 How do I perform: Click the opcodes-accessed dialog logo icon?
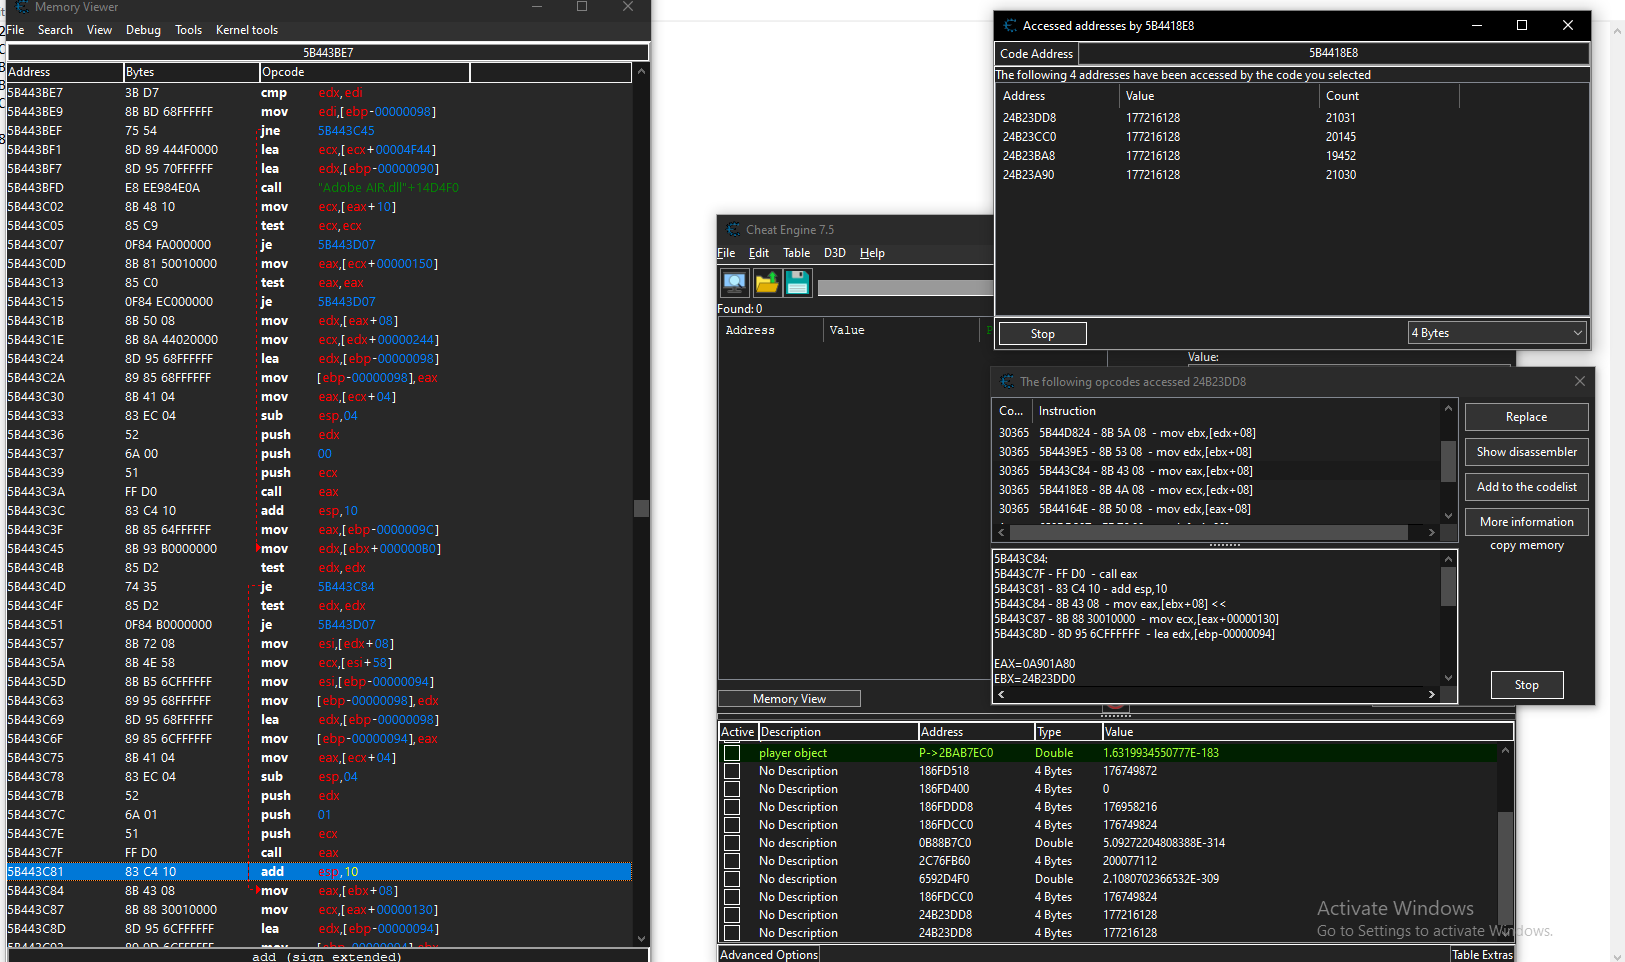pos(1006,381)
